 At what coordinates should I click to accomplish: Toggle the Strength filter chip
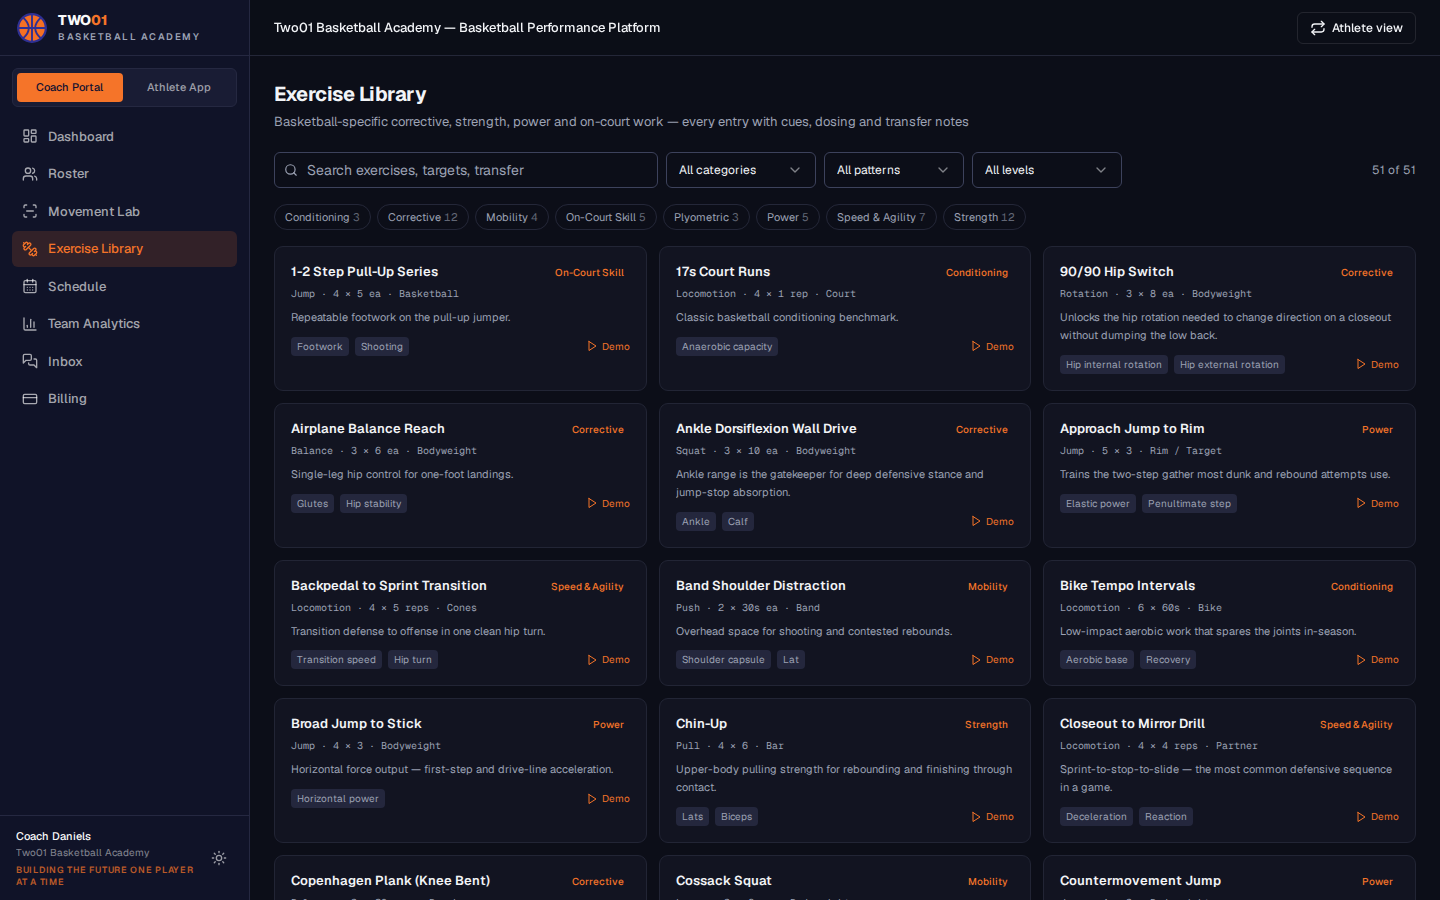[x=984, y=217]
